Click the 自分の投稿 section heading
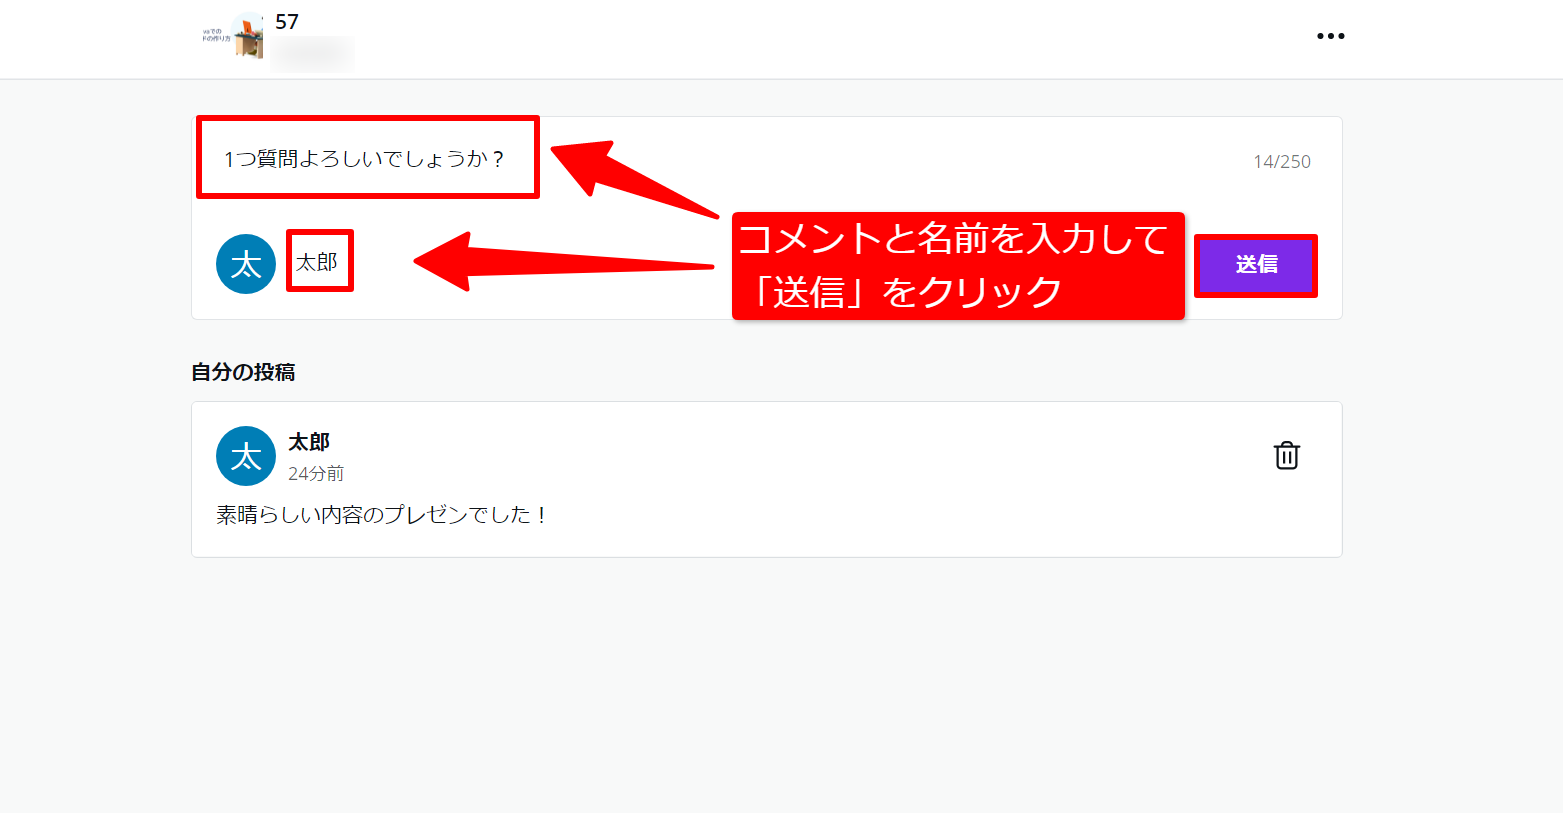The image size is (1563, 813). pyautogui.click(x=243, y=372)
